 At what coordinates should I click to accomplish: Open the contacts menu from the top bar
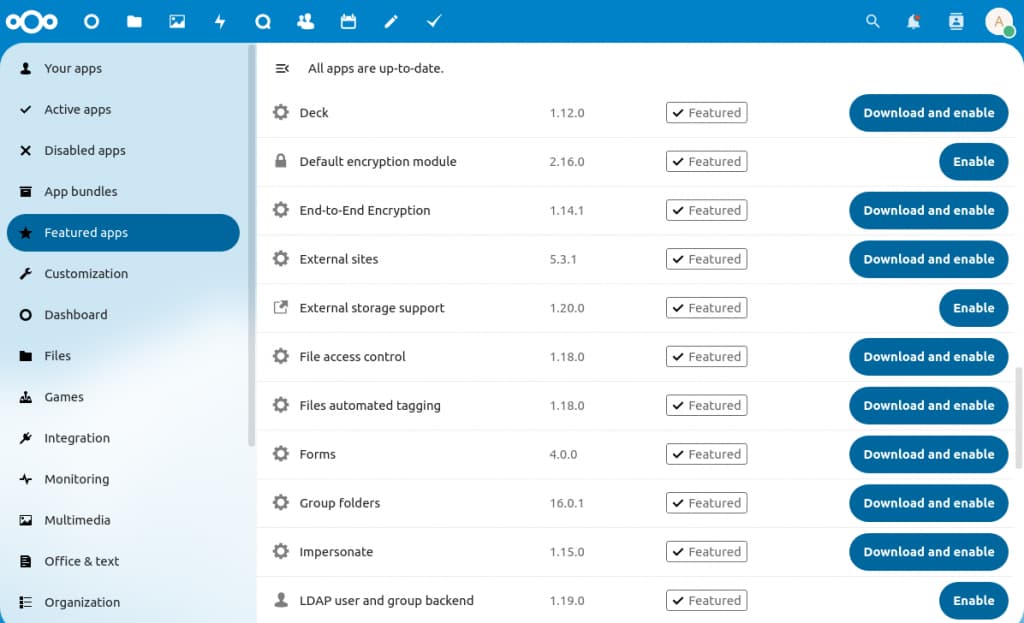[955, 21]
